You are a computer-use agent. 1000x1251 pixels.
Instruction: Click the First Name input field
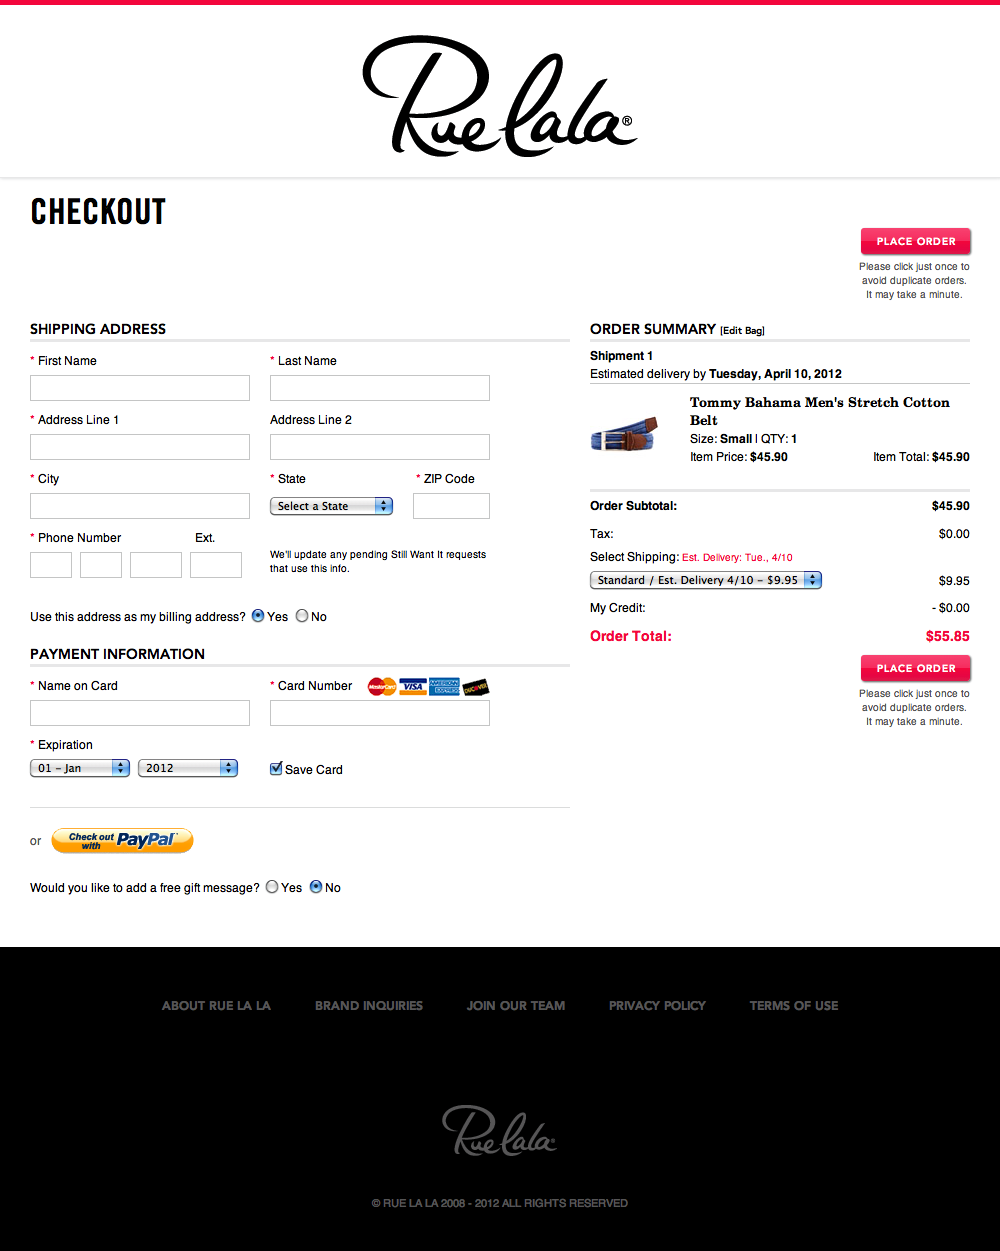point(139,387)
